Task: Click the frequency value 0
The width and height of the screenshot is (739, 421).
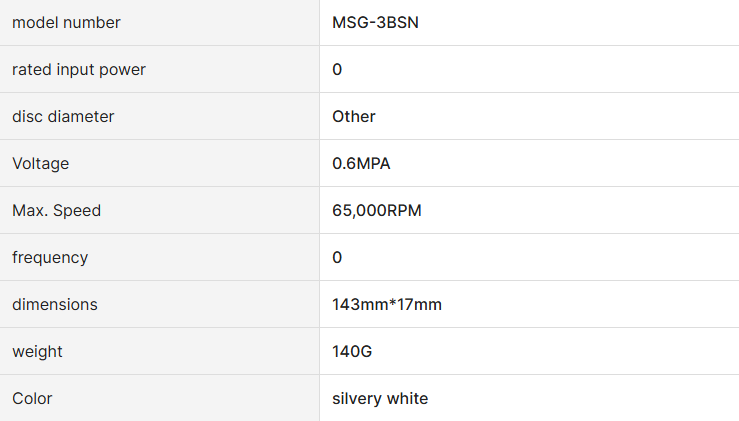Action: 337,257
